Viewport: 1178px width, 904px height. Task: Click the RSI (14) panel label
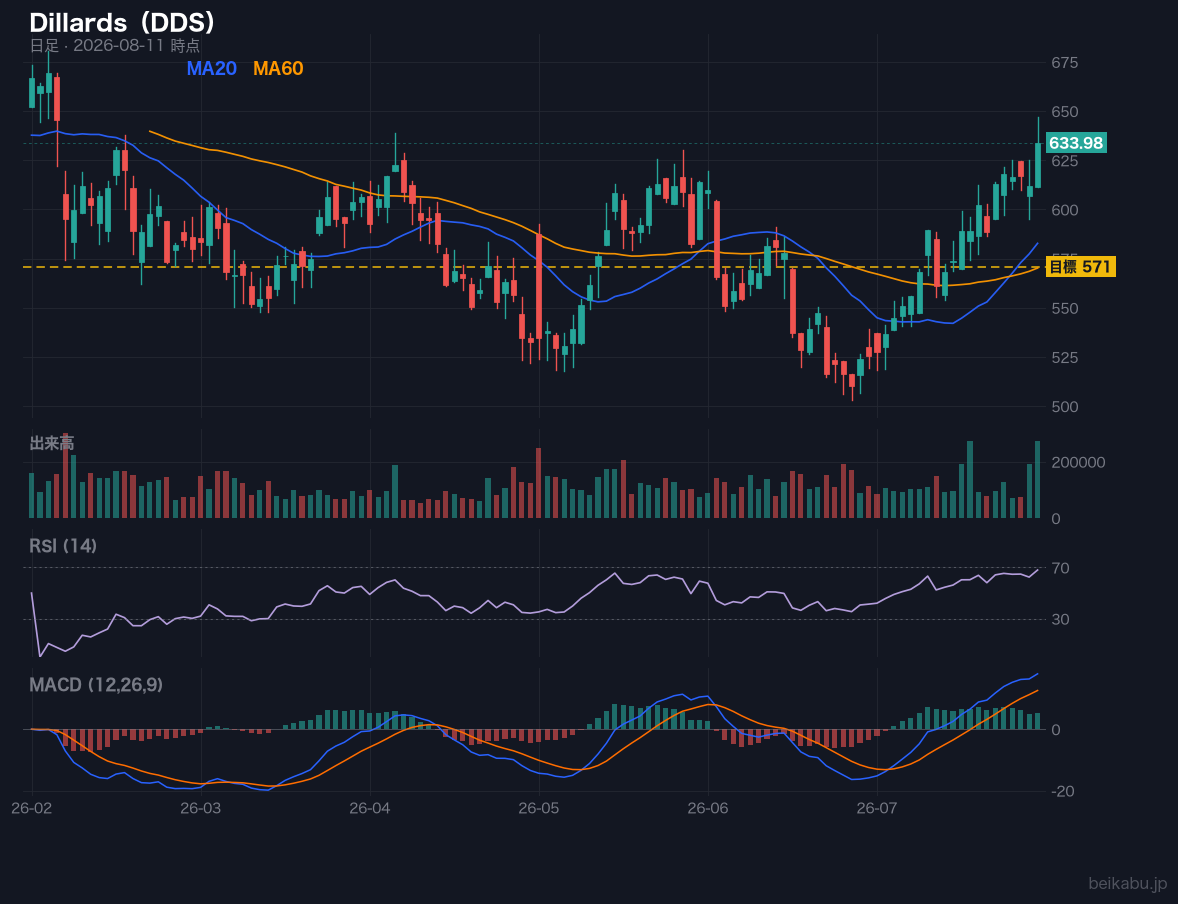tap(63, 546)
